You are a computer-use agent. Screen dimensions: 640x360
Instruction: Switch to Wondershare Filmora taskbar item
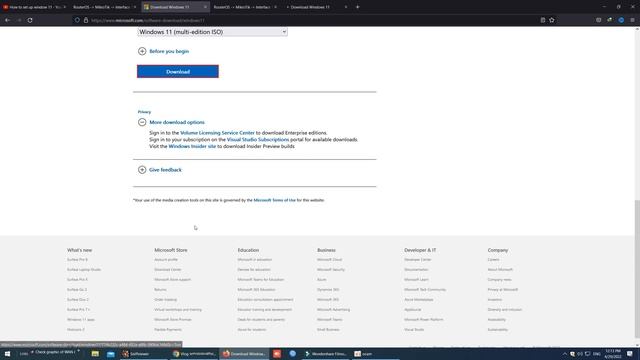(326, 354)
